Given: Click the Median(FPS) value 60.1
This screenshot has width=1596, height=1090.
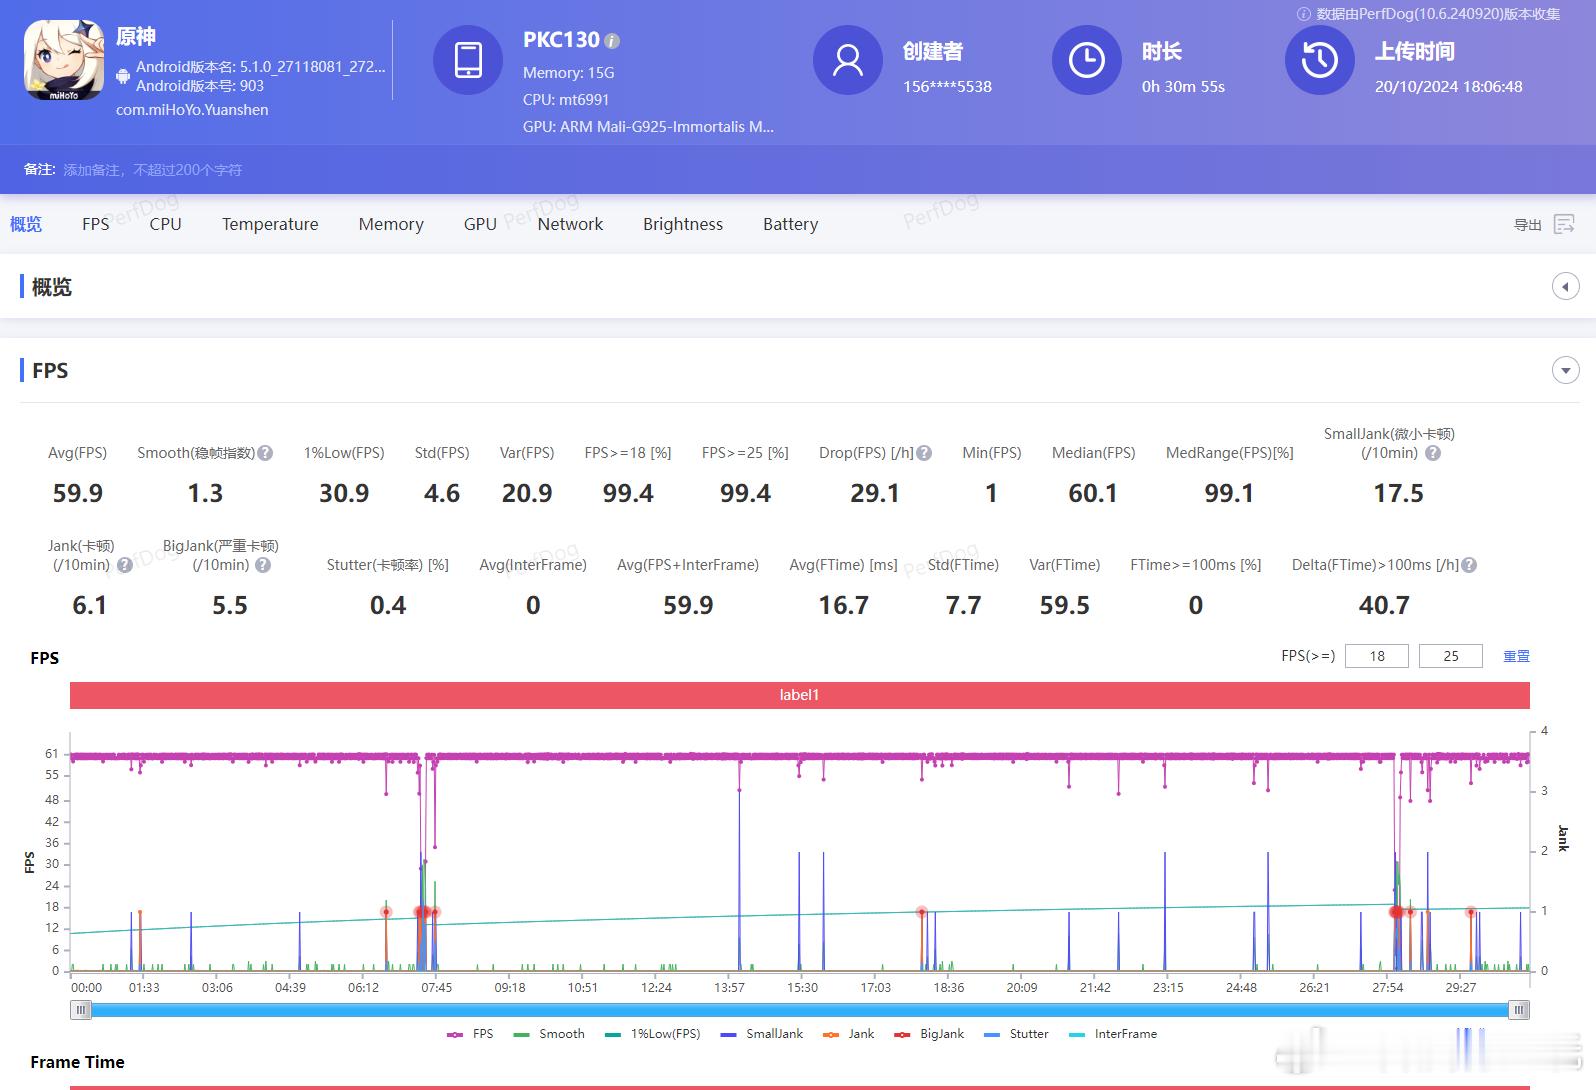Looking at the screenshot, I should [x=1093, y=493].
